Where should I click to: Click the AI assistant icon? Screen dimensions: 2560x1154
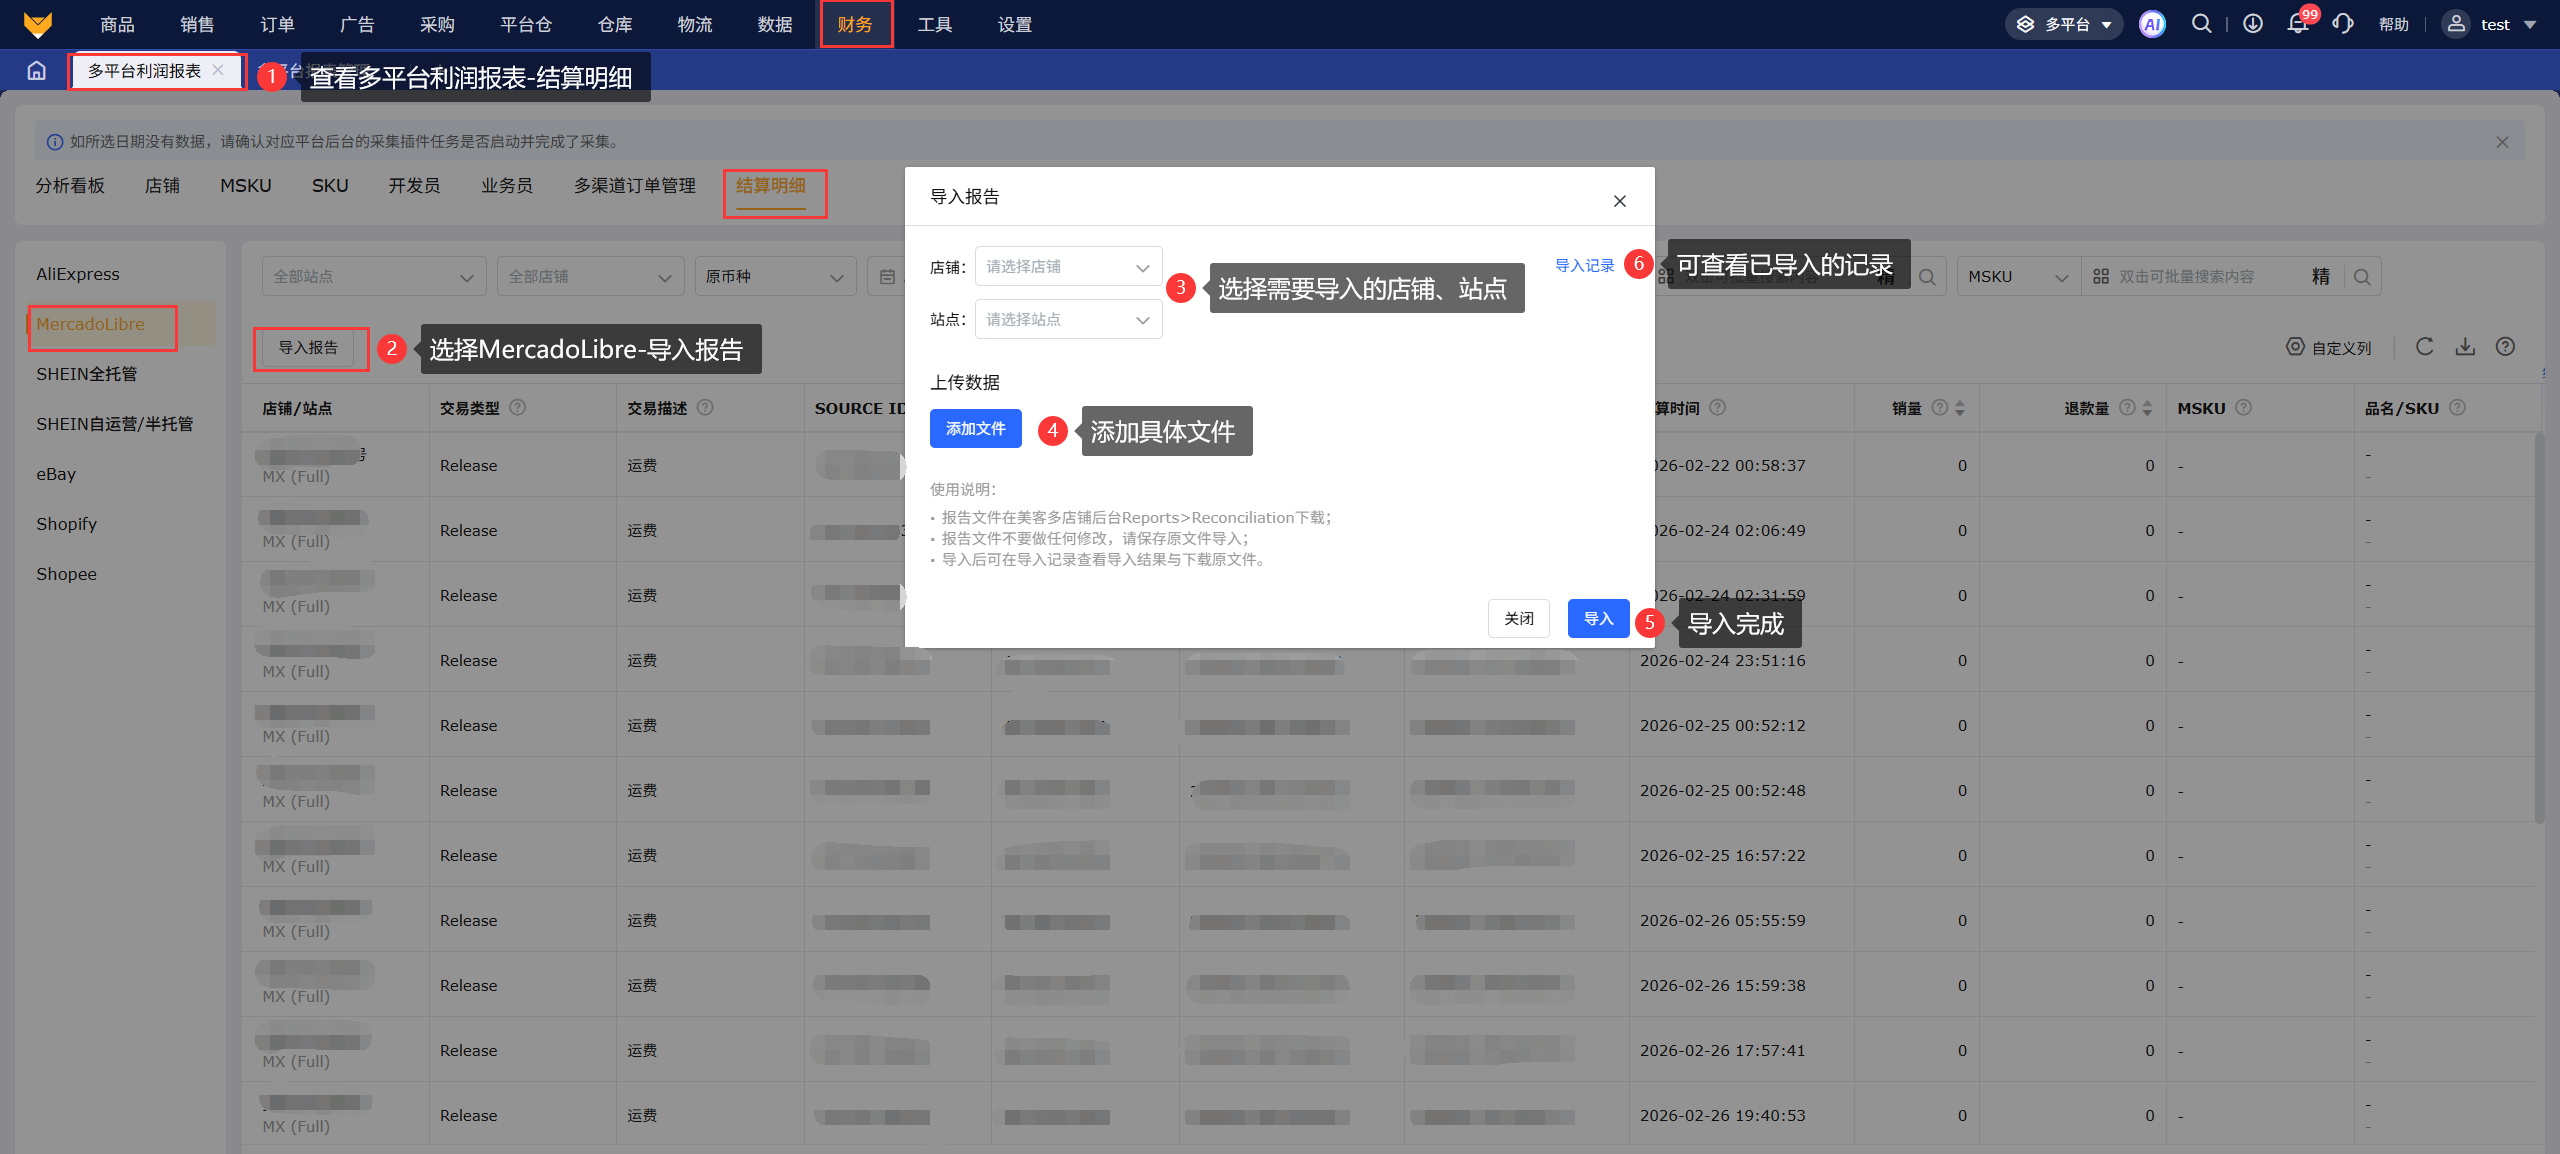click(x=2152, y=24)
